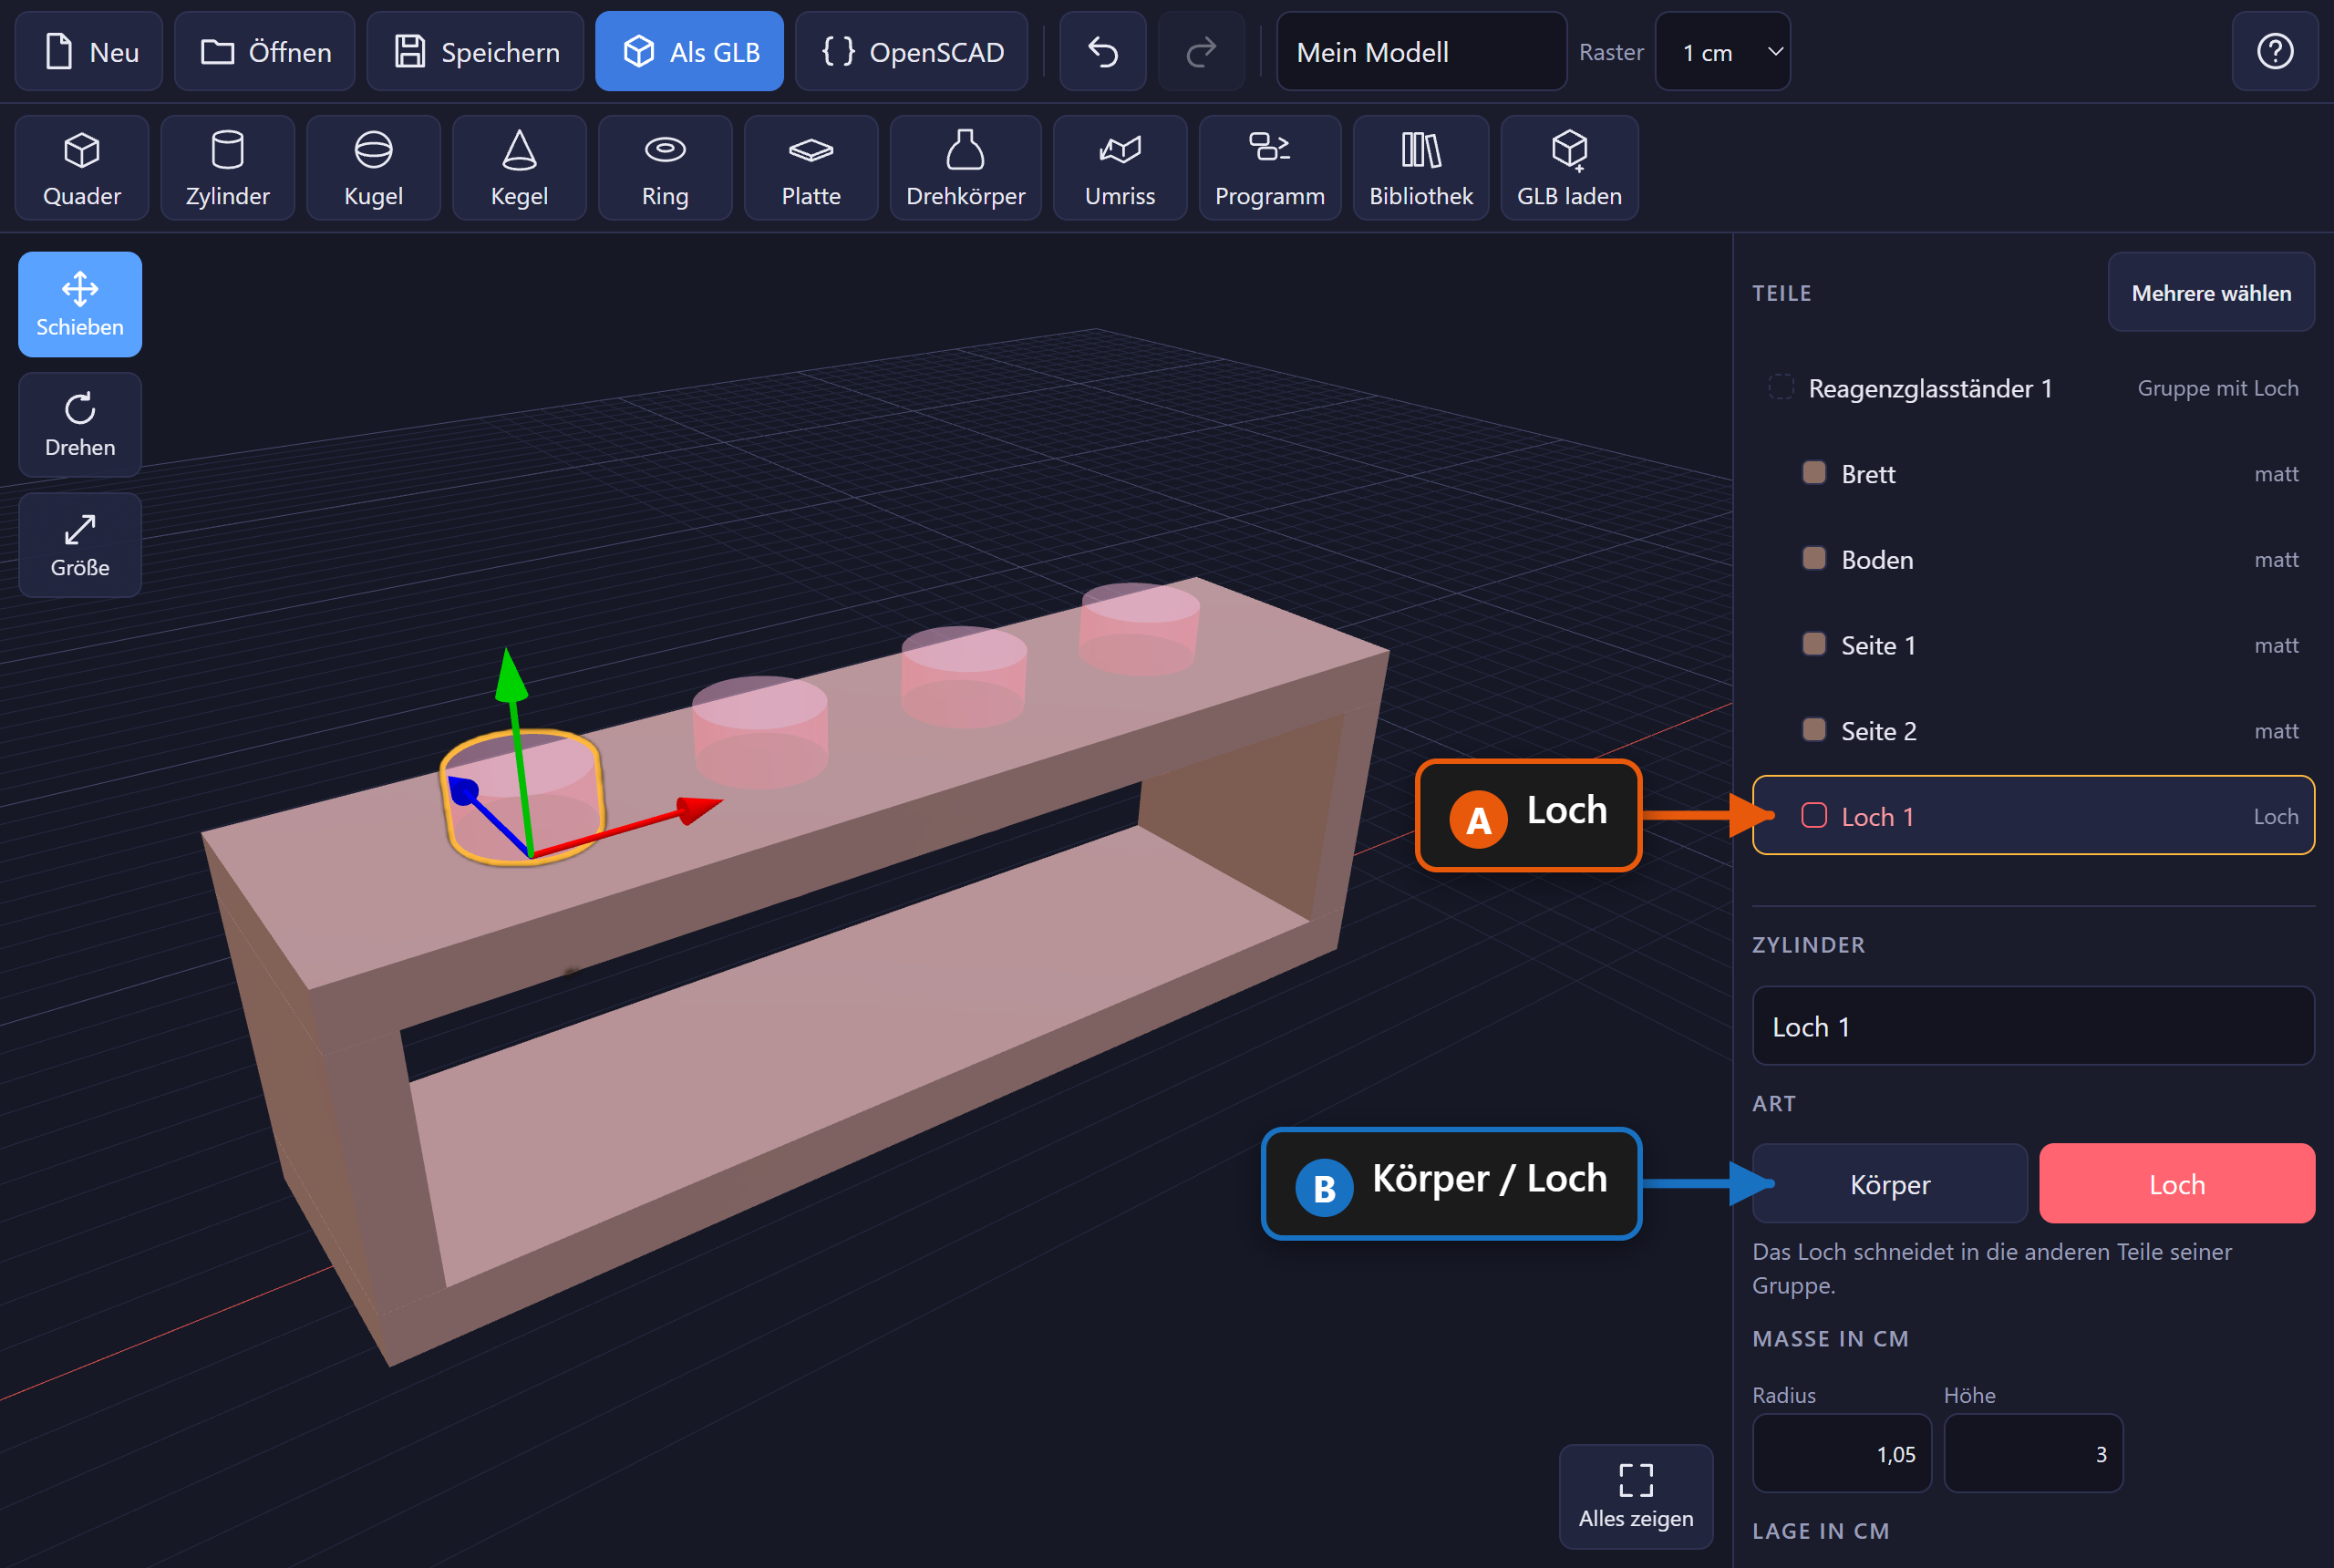Click the Radius value field

[1842, 1453]
